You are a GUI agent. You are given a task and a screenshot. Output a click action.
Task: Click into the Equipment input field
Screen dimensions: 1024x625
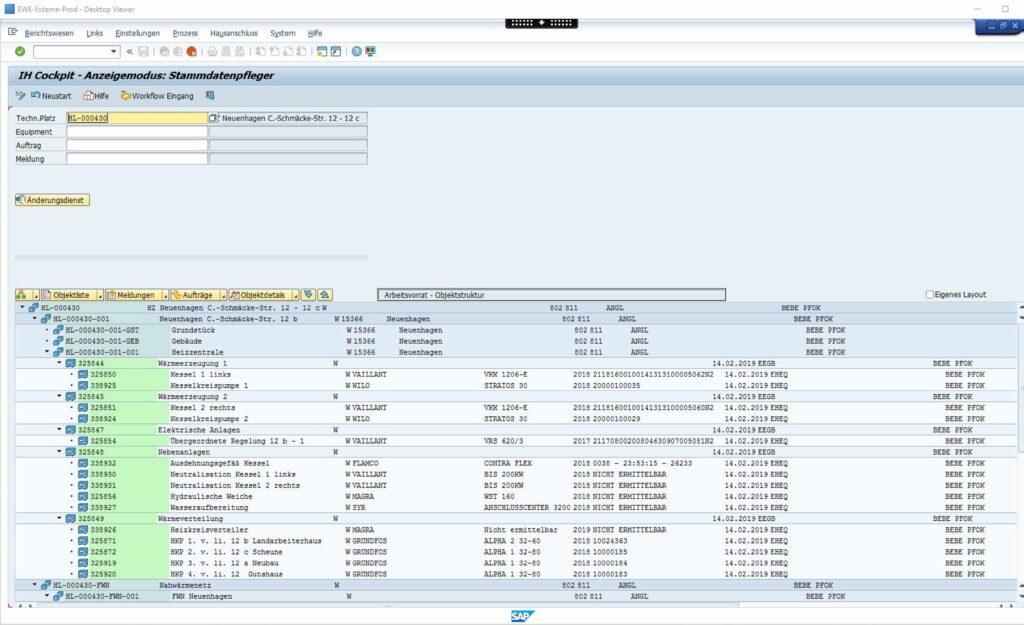[x=136, y=132]
